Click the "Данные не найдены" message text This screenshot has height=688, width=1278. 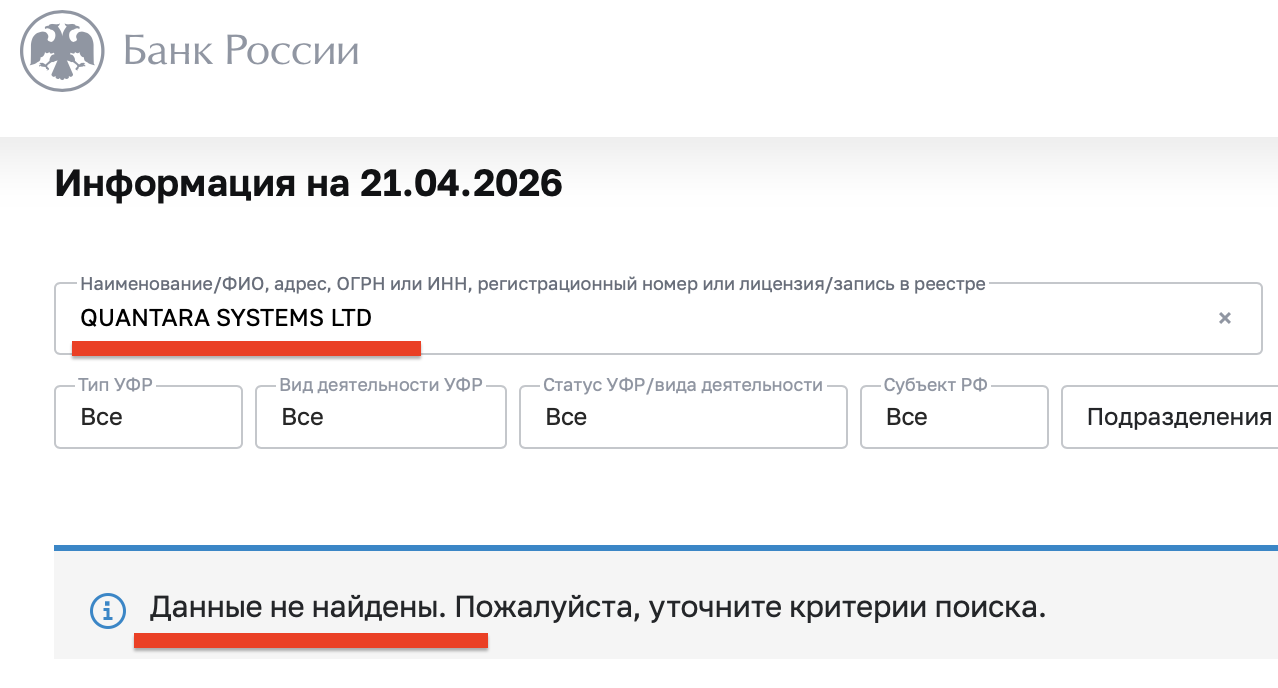[x=298, y=608]
